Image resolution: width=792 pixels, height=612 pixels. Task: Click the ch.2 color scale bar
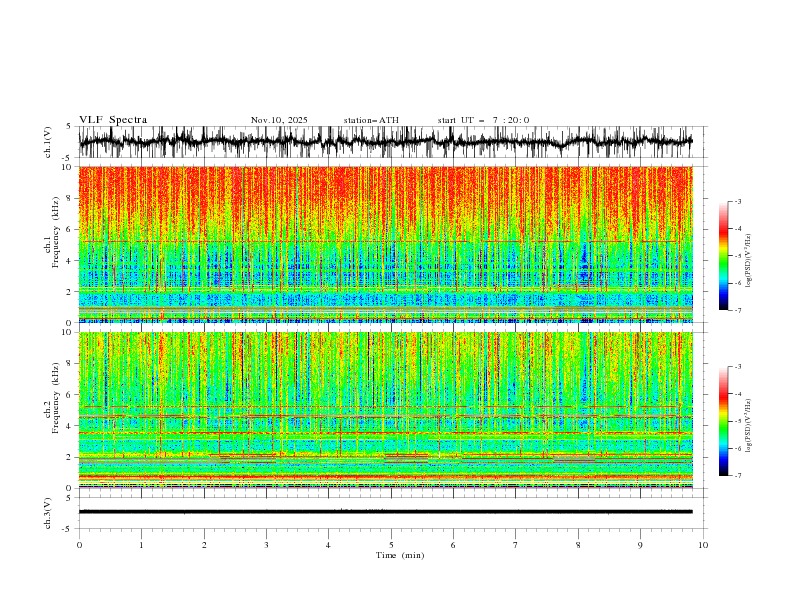(x=723, y=421)
